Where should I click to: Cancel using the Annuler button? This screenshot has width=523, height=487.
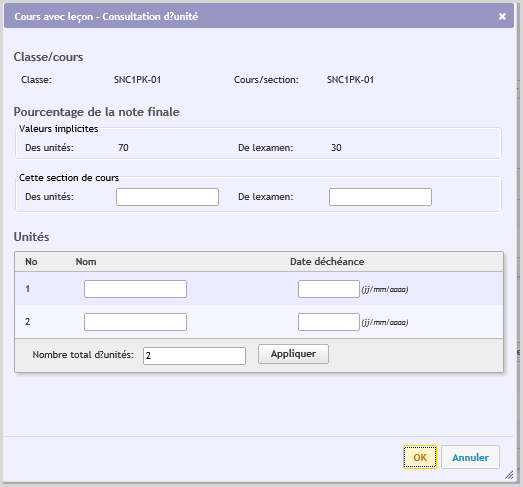(x=470, y=457)
